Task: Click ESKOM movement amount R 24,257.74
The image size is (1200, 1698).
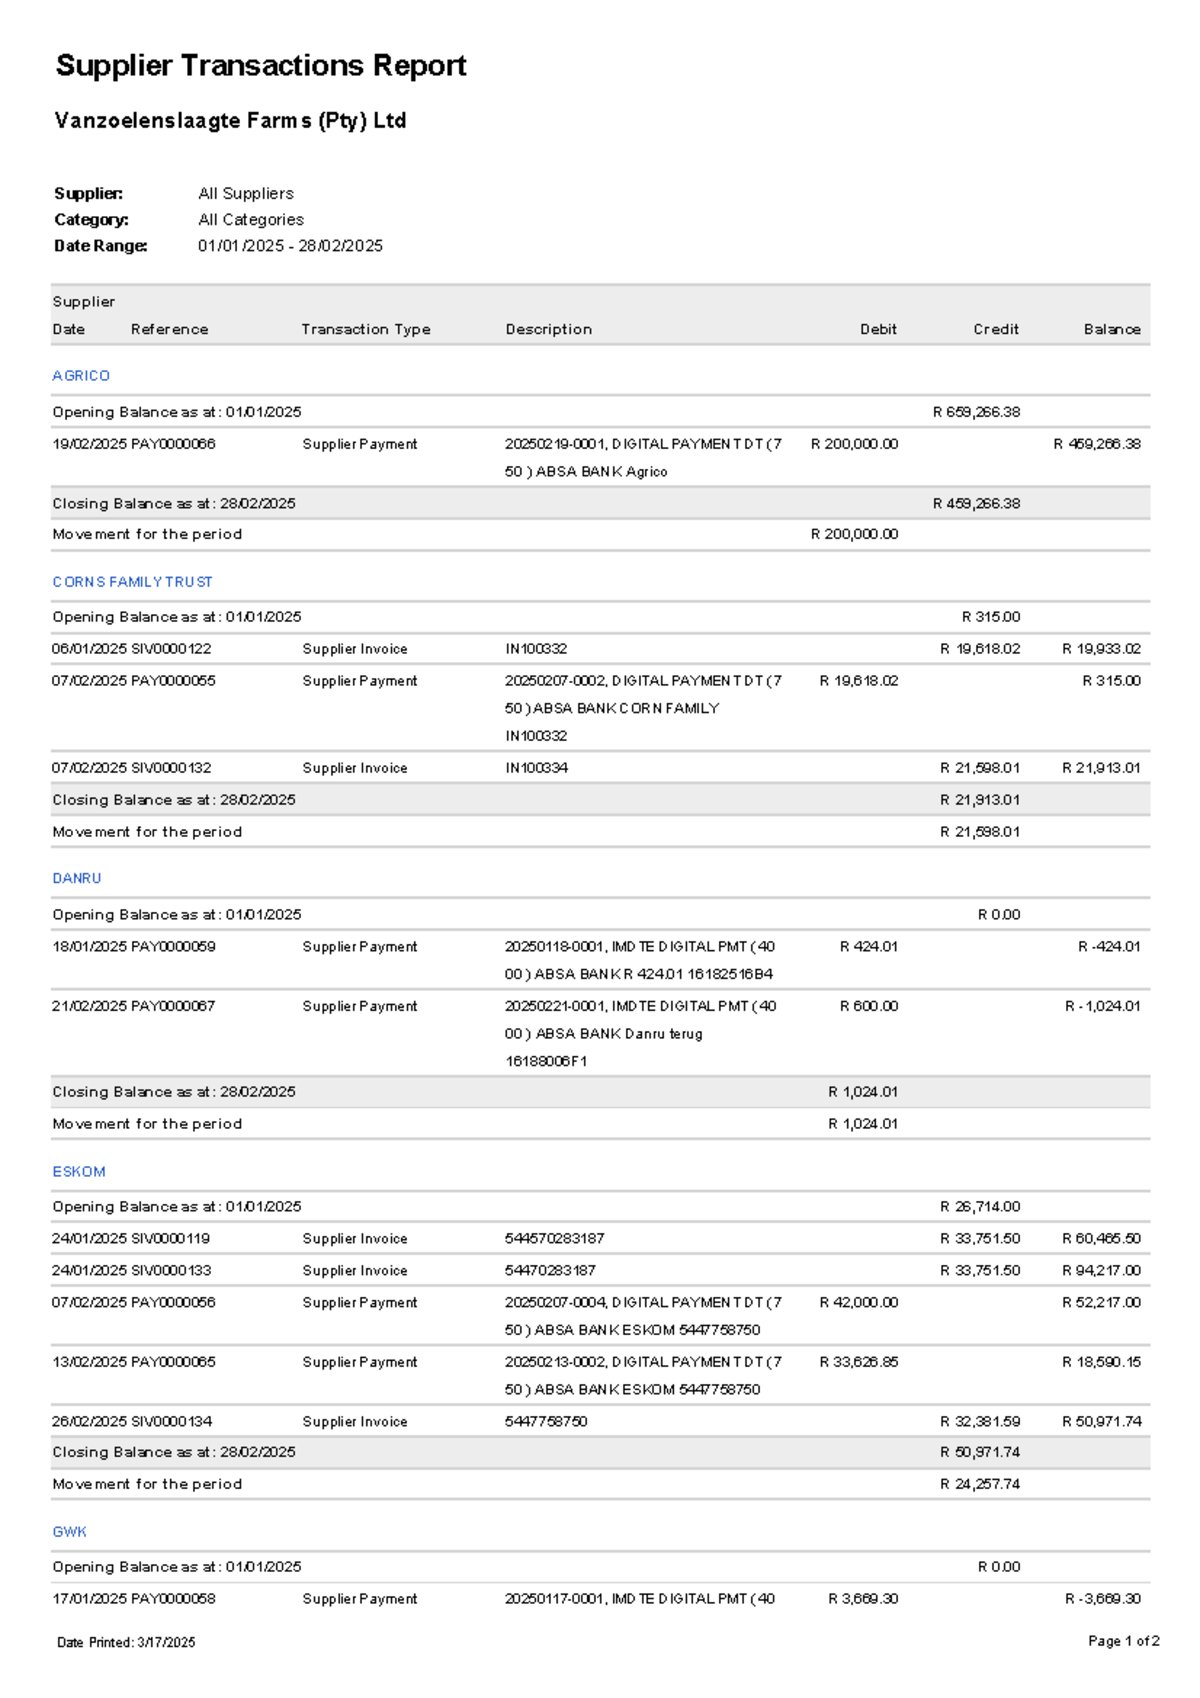Action: (x=980, y=1485)
